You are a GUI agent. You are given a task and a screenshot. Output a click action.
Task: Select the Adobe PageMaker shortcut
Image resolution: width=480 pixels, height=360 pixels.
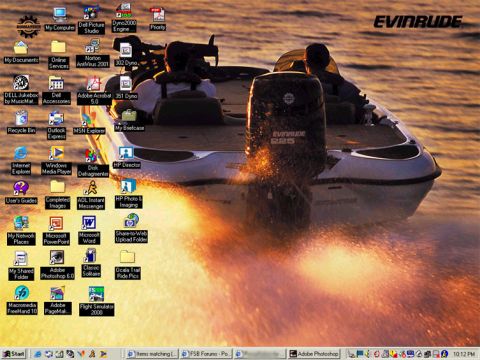tap(58, 301)
